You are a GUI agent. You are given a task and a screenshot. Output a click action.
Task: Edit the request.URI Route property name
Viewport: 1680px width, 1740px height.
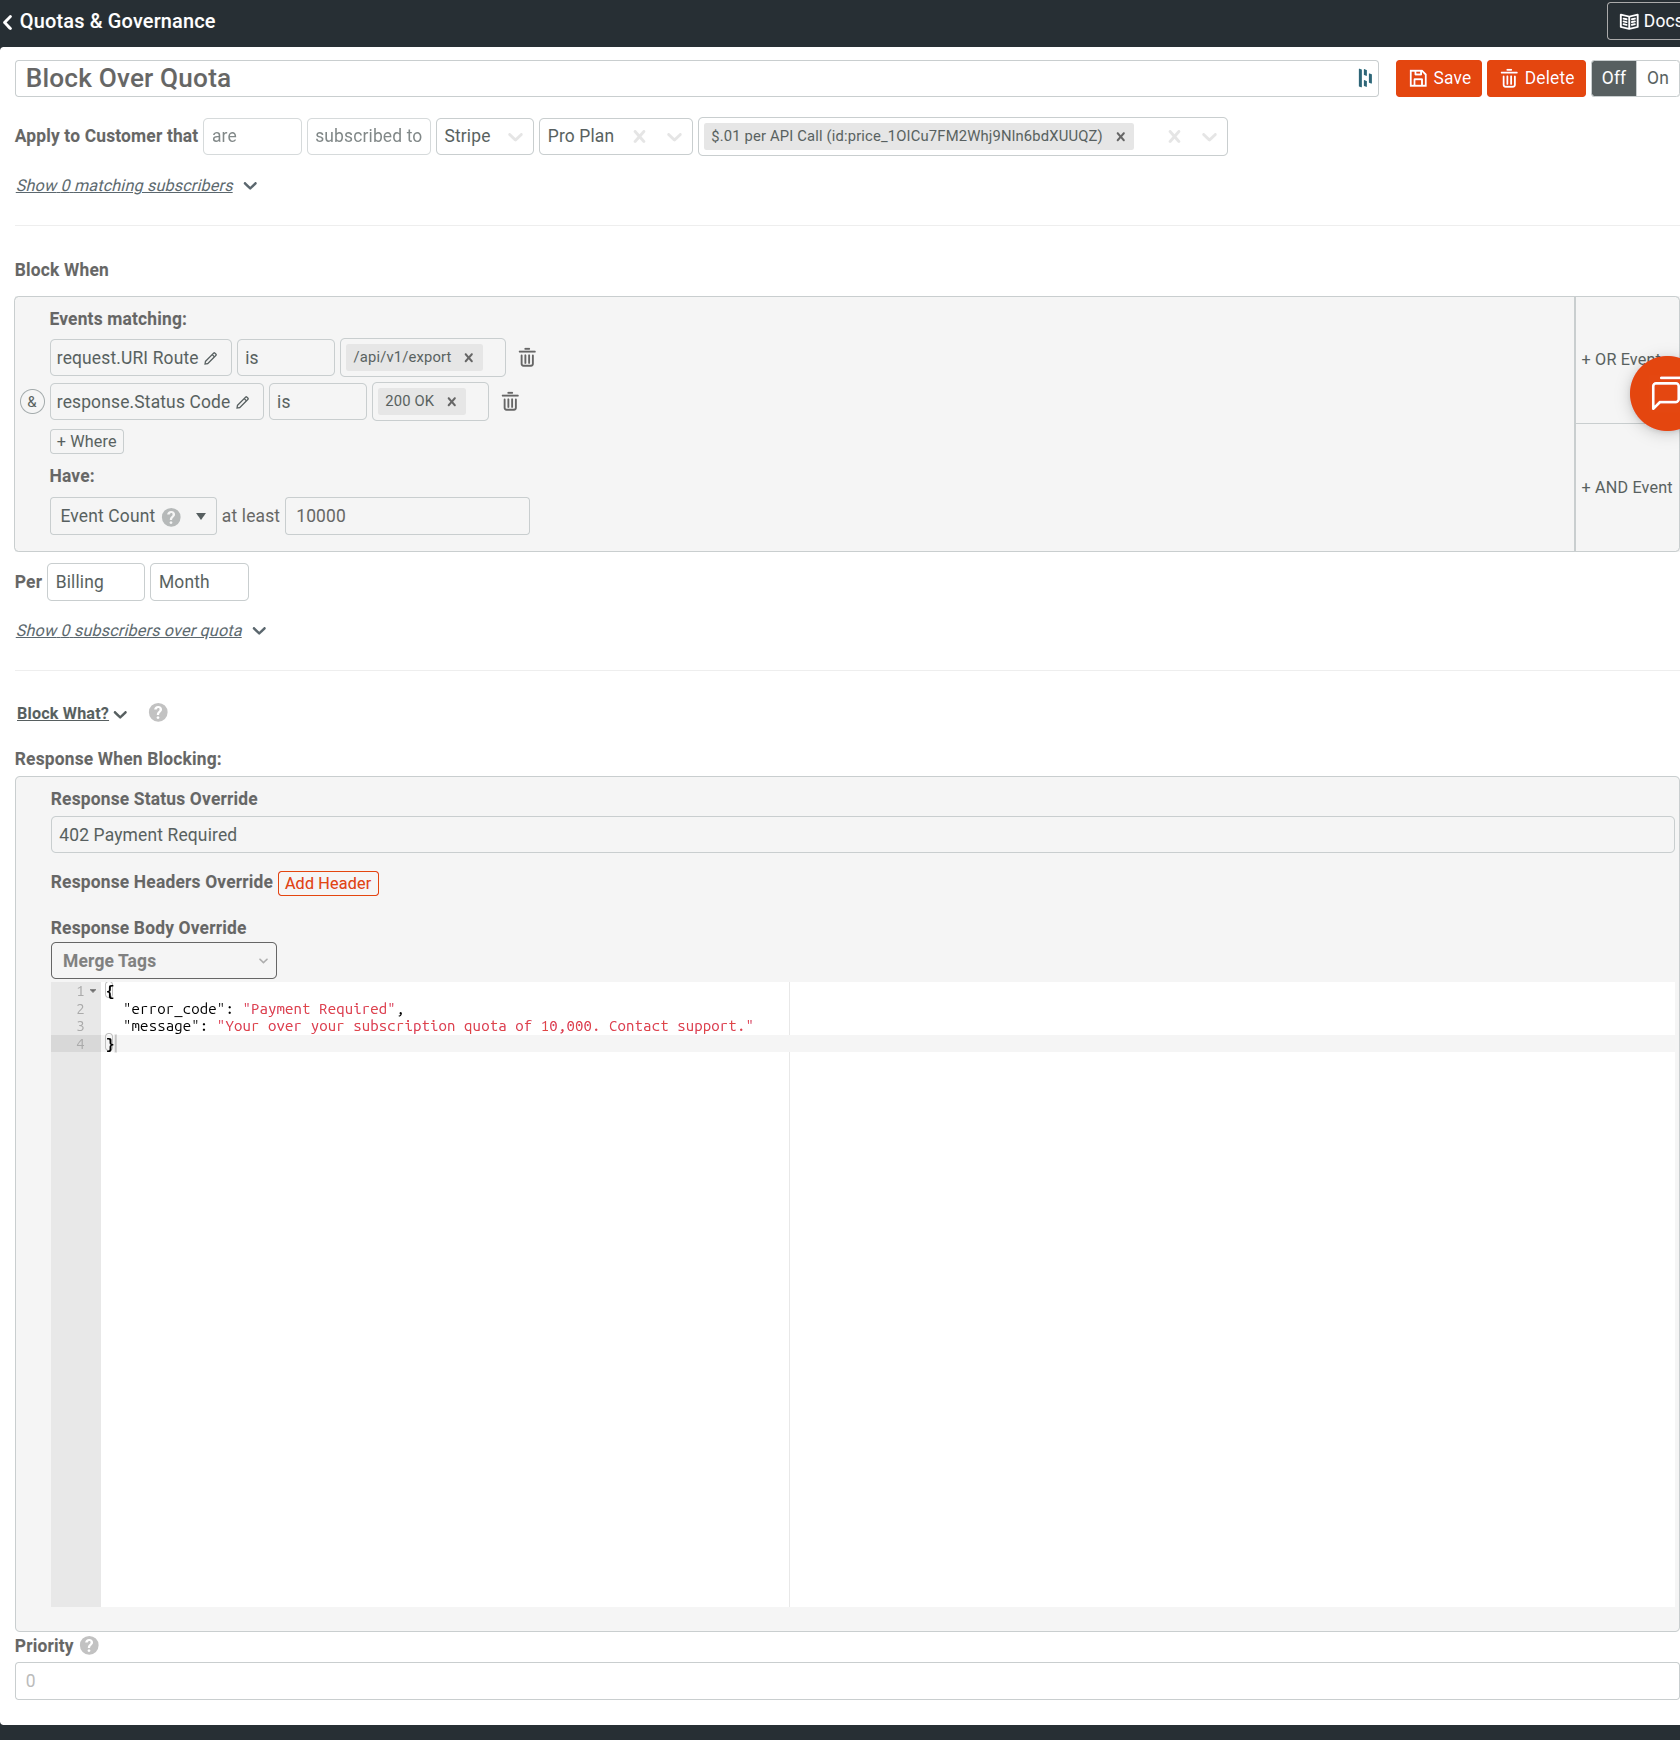[212, 357]
